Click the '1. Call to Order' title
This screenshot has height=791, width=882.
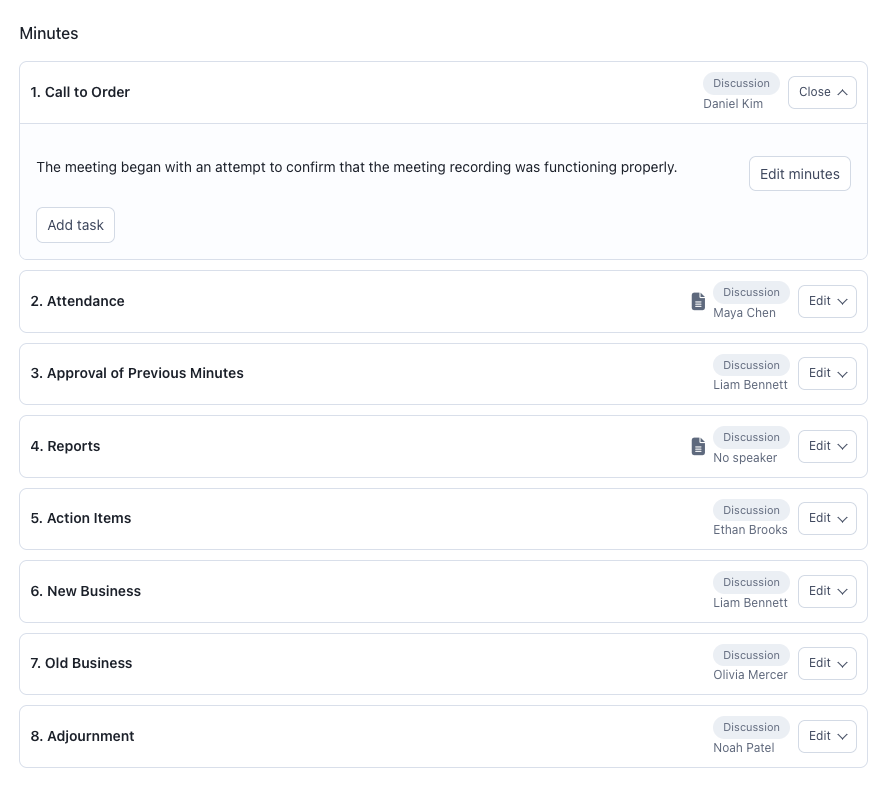click(80, 92)
